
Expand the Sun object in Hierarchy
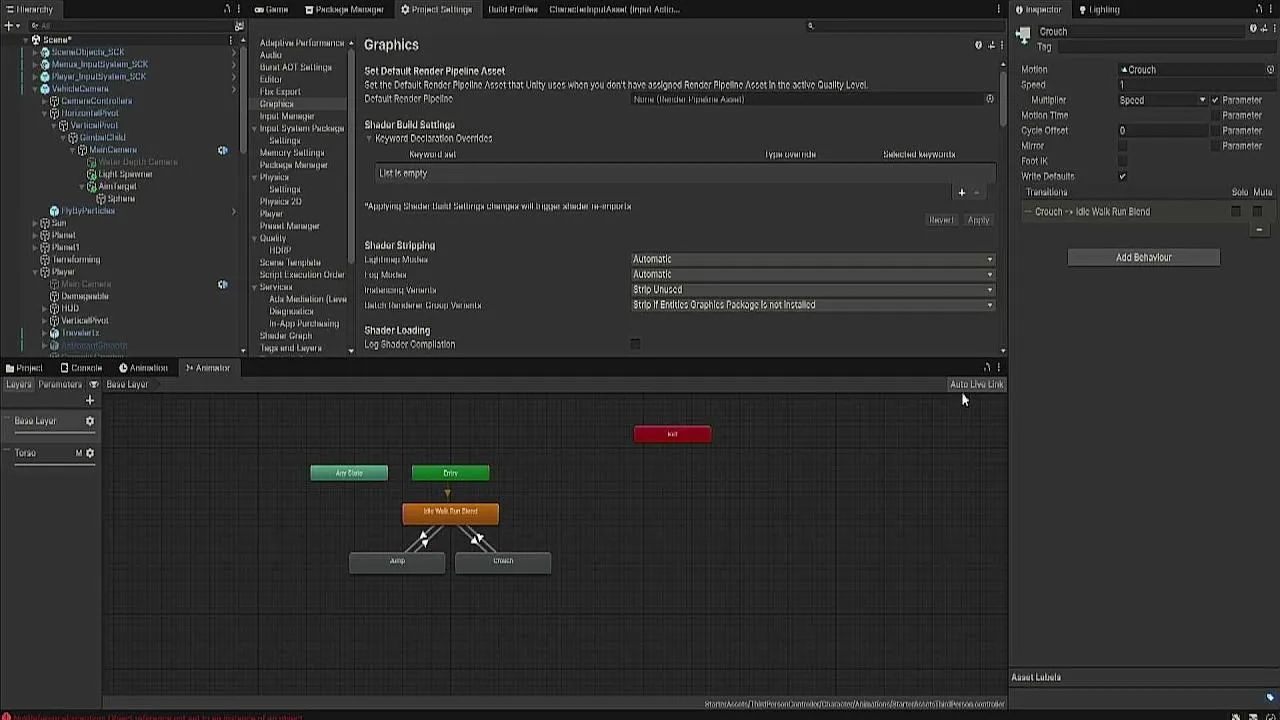click(35, 223)
